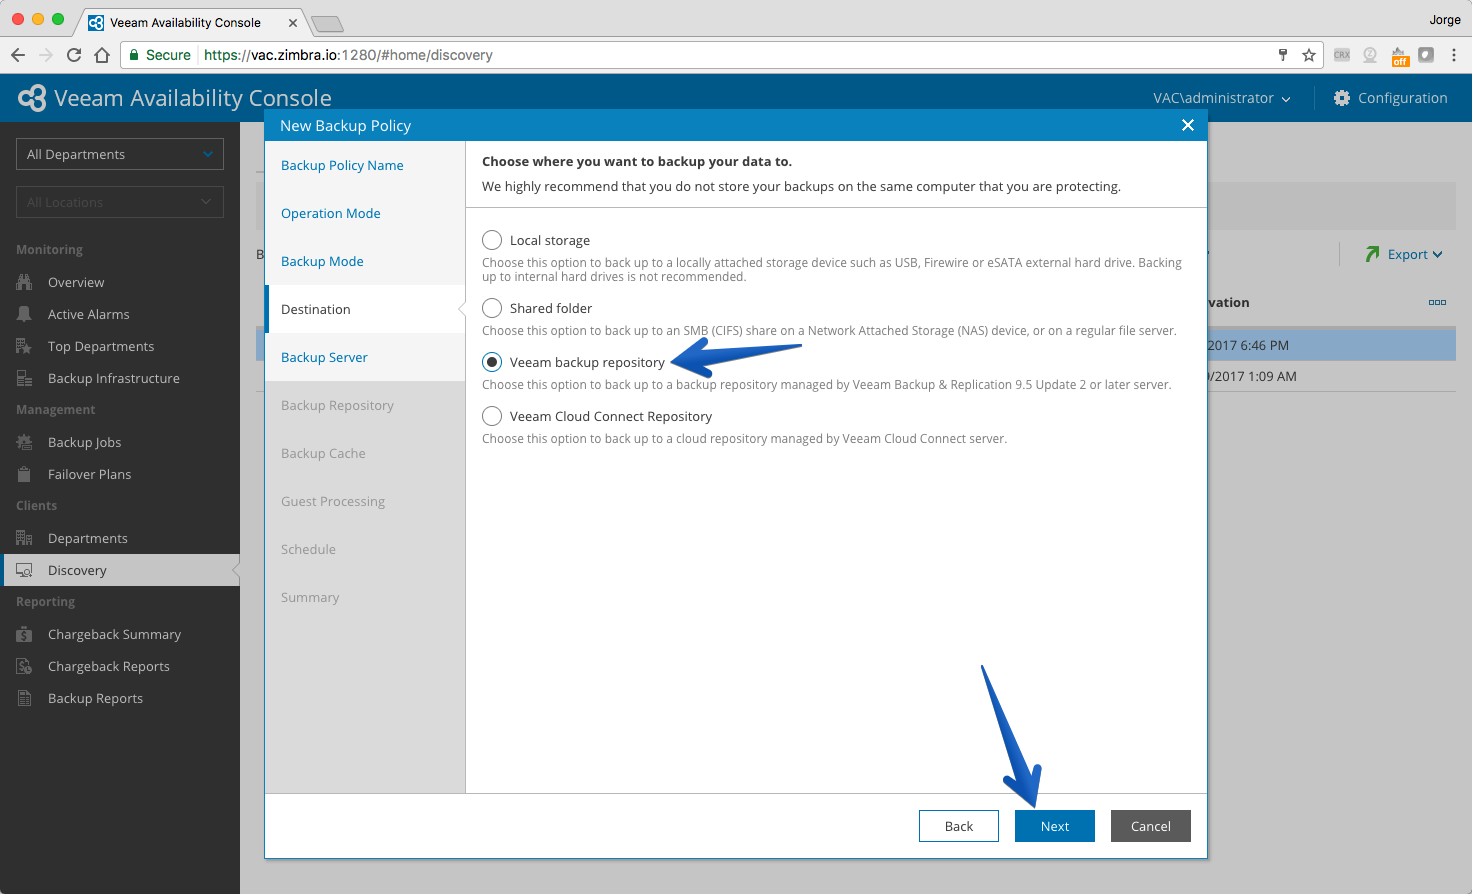Go to Backup Mode step
This screenshot has height=894, width=1472.
point(322,261)
